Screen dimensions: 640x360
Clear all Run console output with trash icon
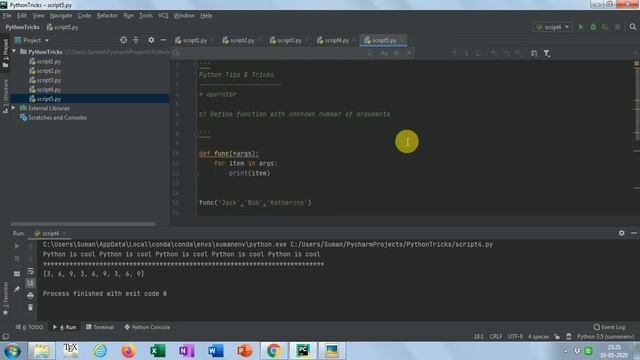click(31, 307)
